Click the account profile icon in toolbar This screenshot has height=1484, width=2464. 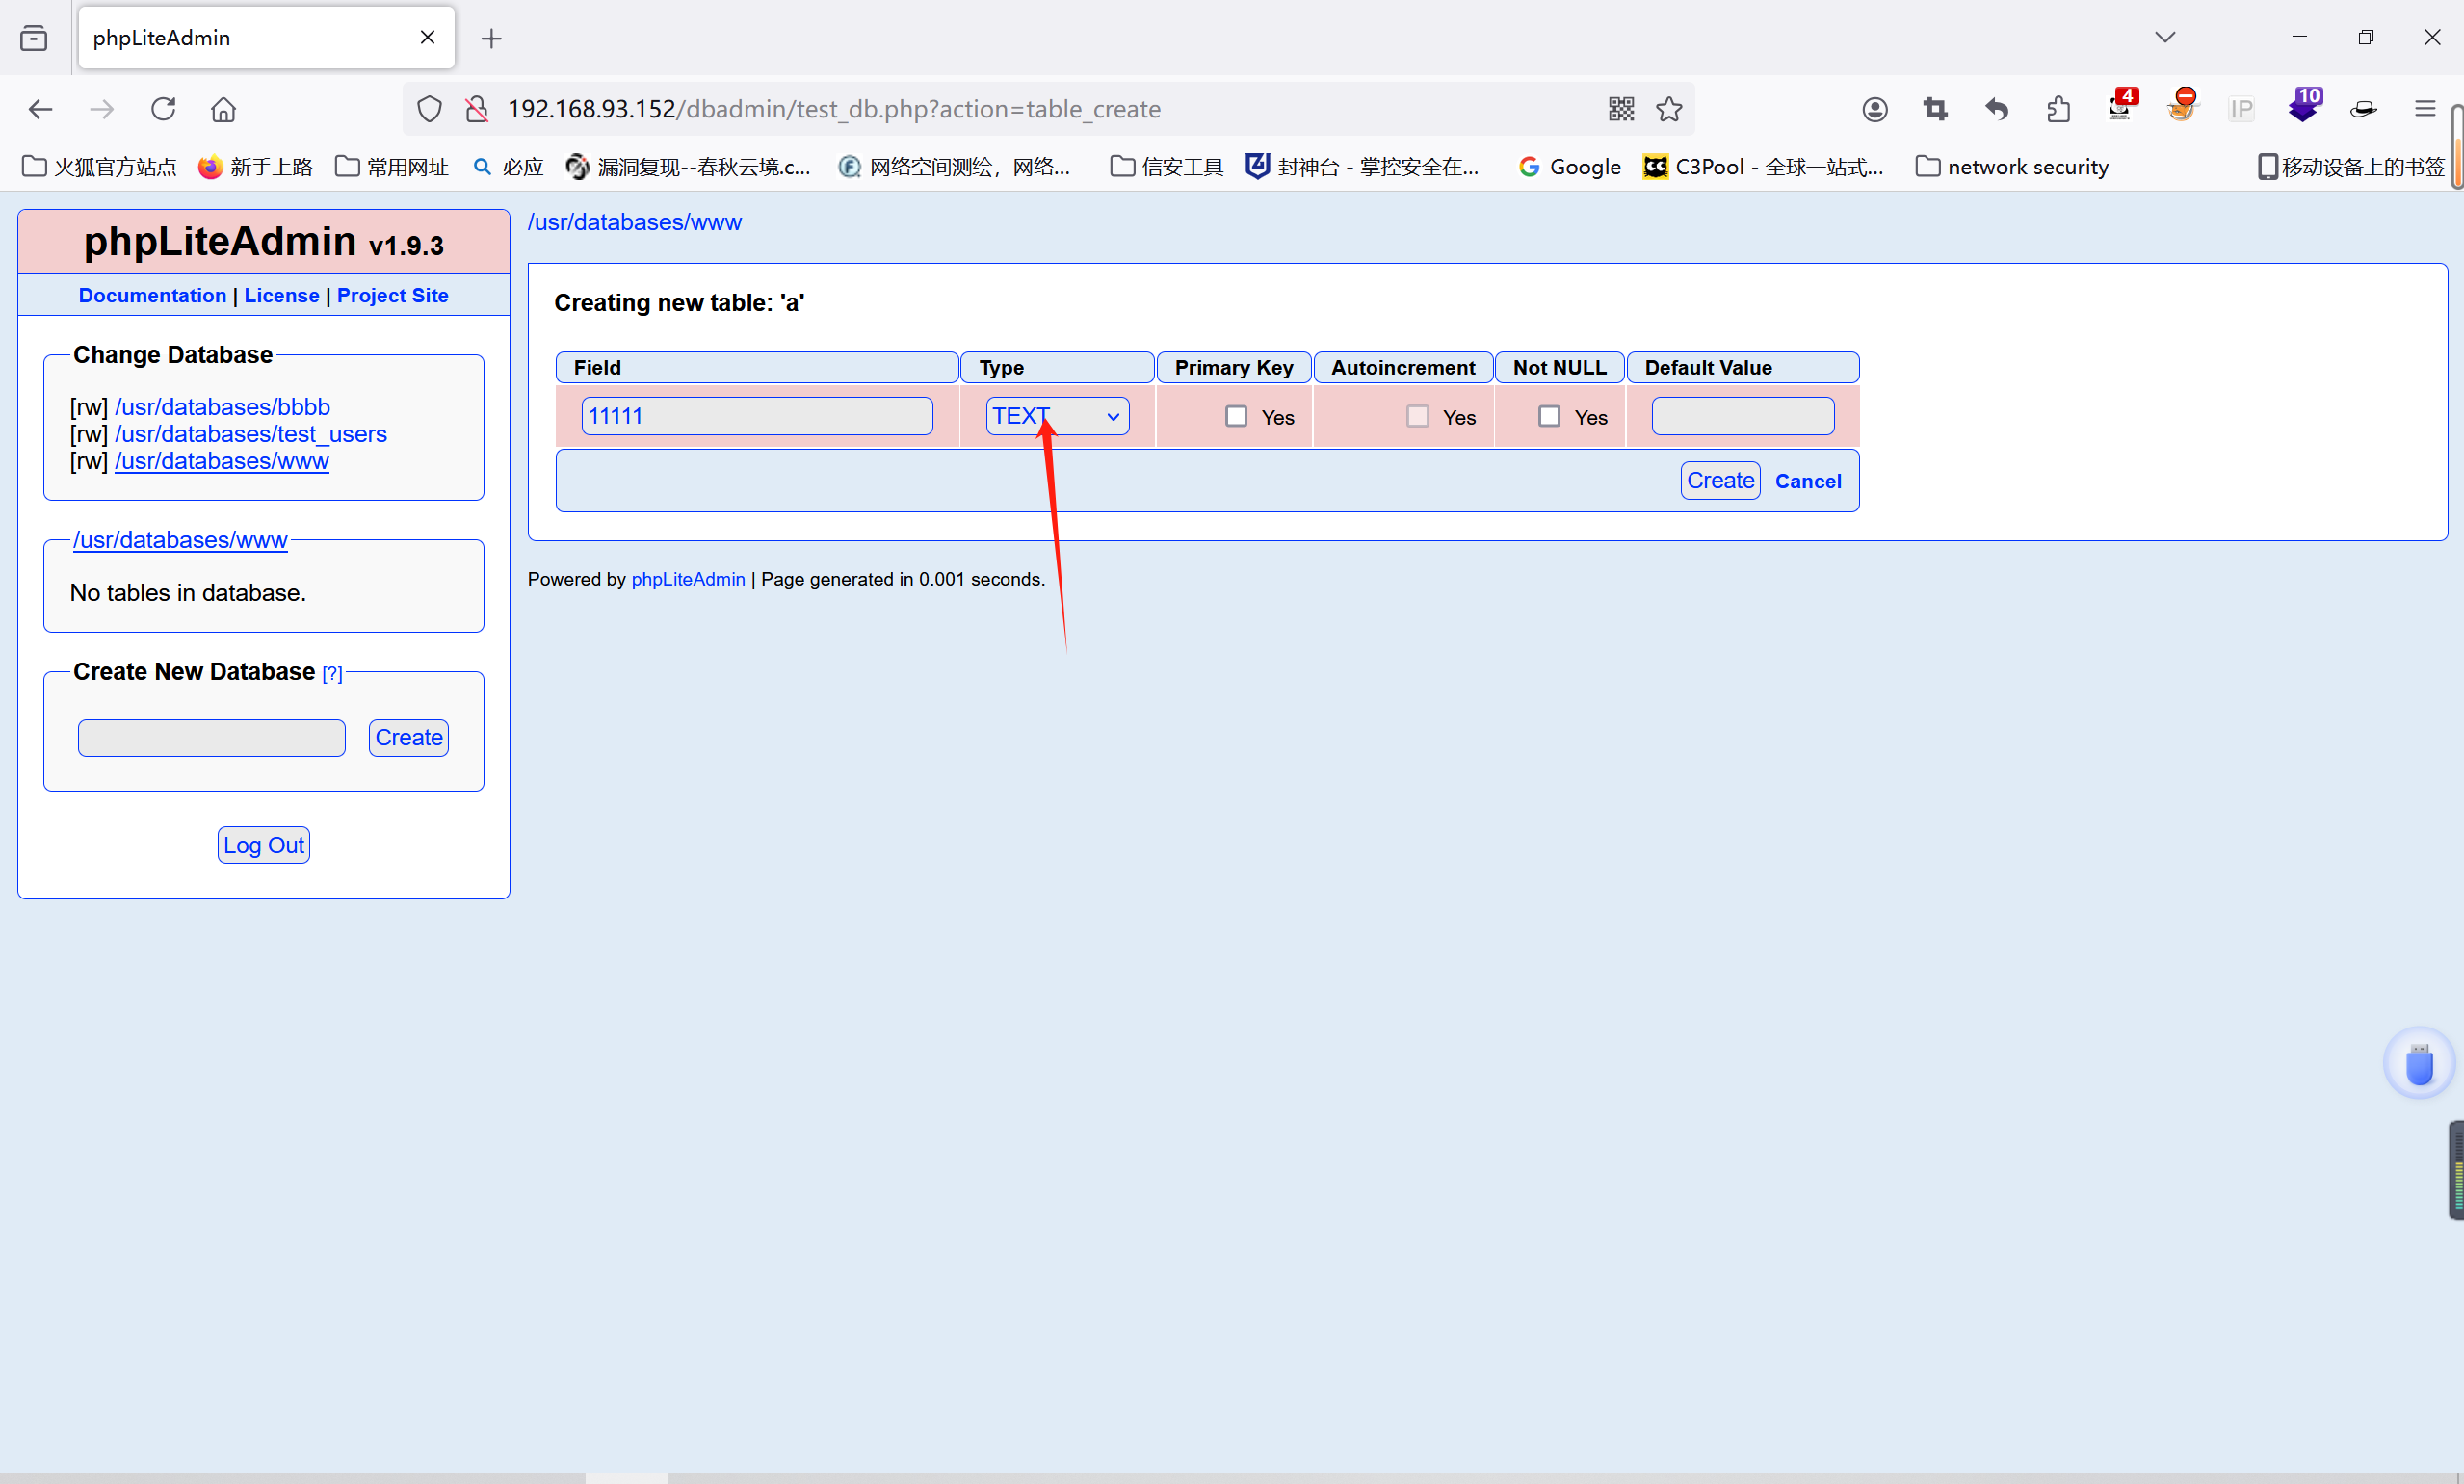pyautogui.click(x=1875, y=109)
